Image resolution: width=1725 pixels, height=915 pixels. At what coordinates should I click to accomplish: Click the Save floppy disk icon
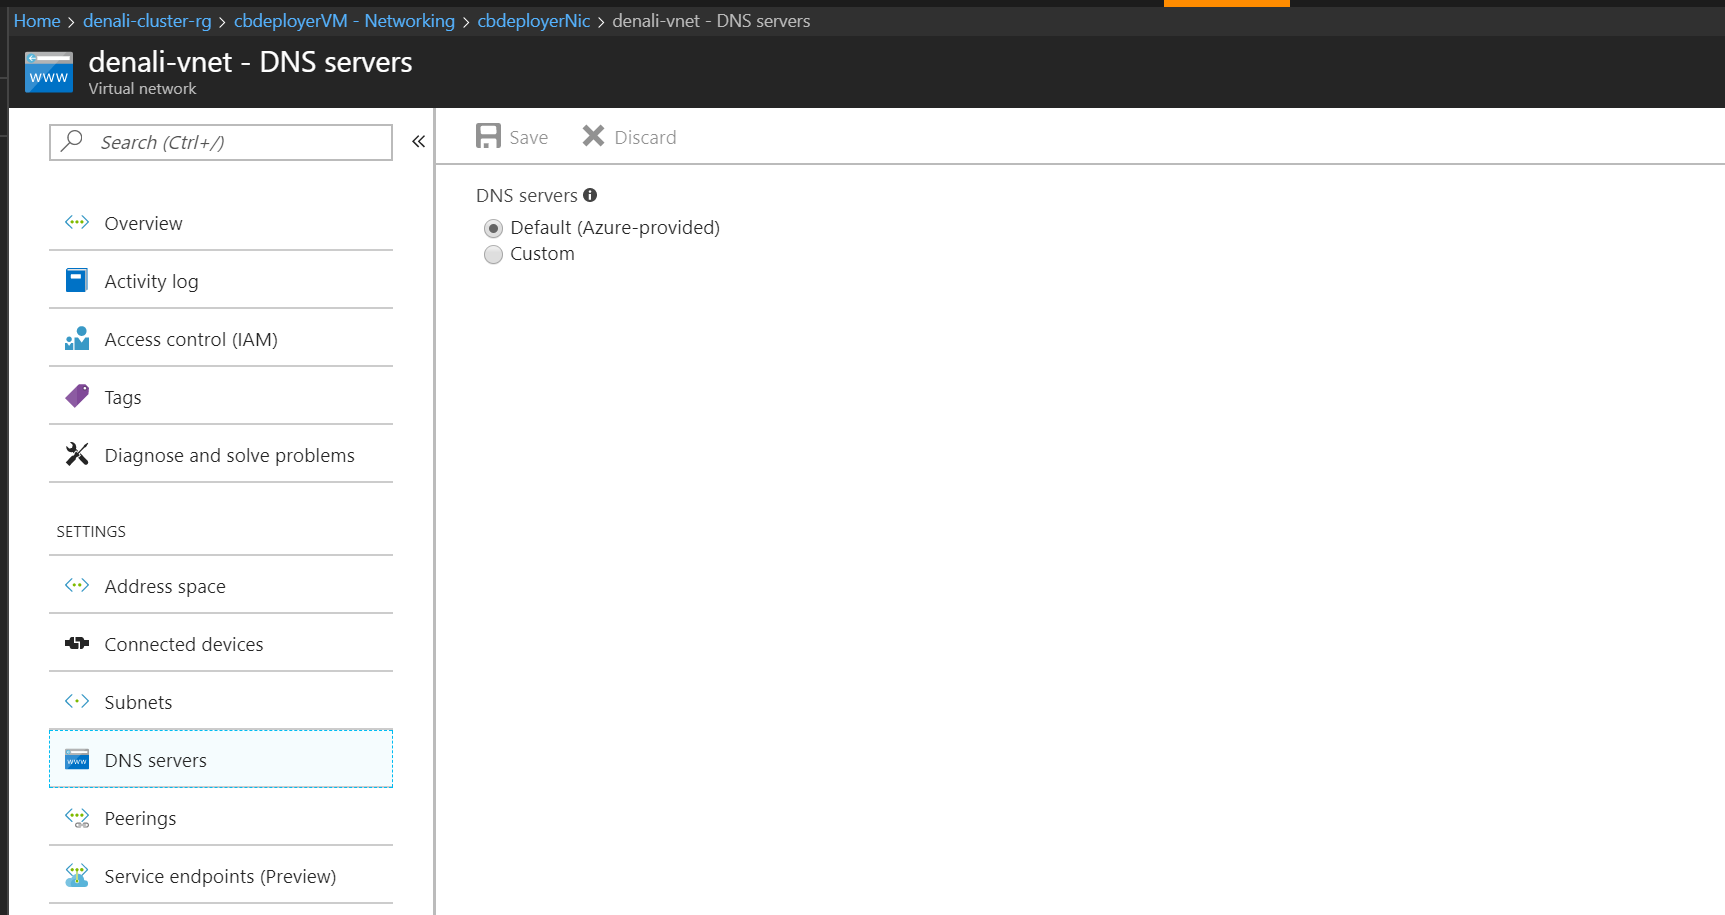coord(488,136)
